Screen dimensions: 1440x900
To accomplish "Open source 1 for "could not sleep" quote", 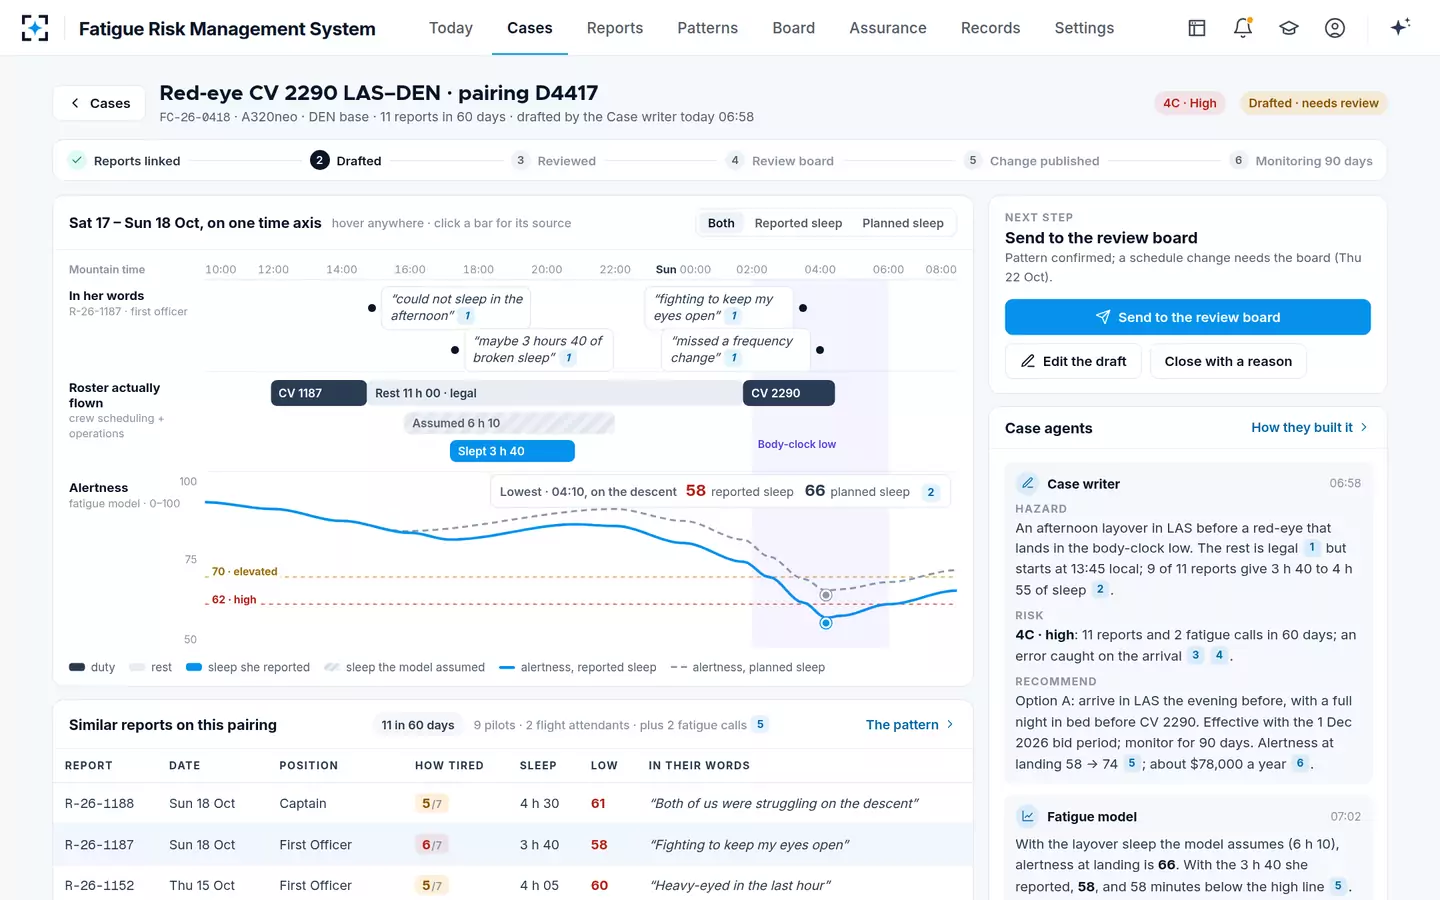I will coord(467,316).
